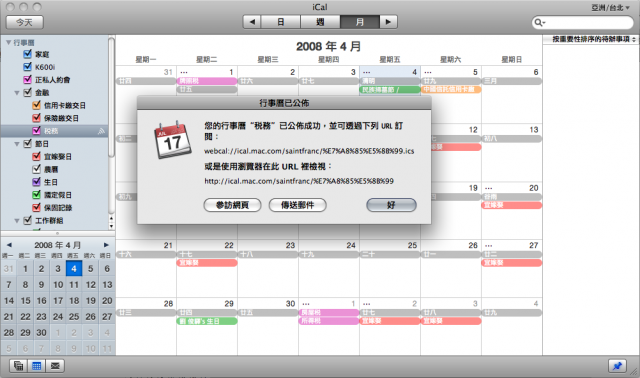Open the pink tax event on April 1
640x378 pixels.
(x=207, y=81)
